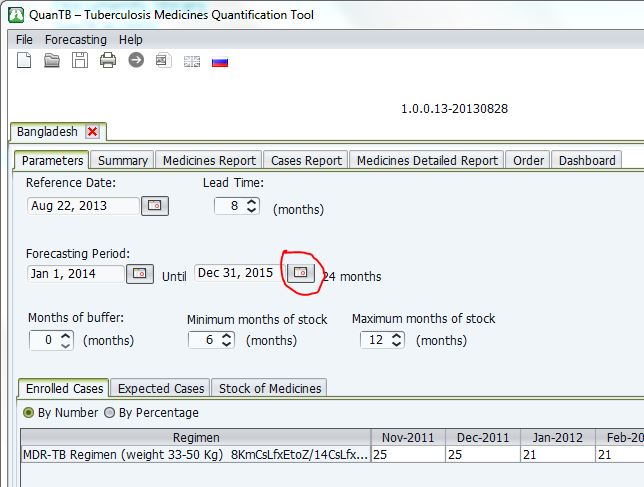Switch to the Summary tab

122,160
